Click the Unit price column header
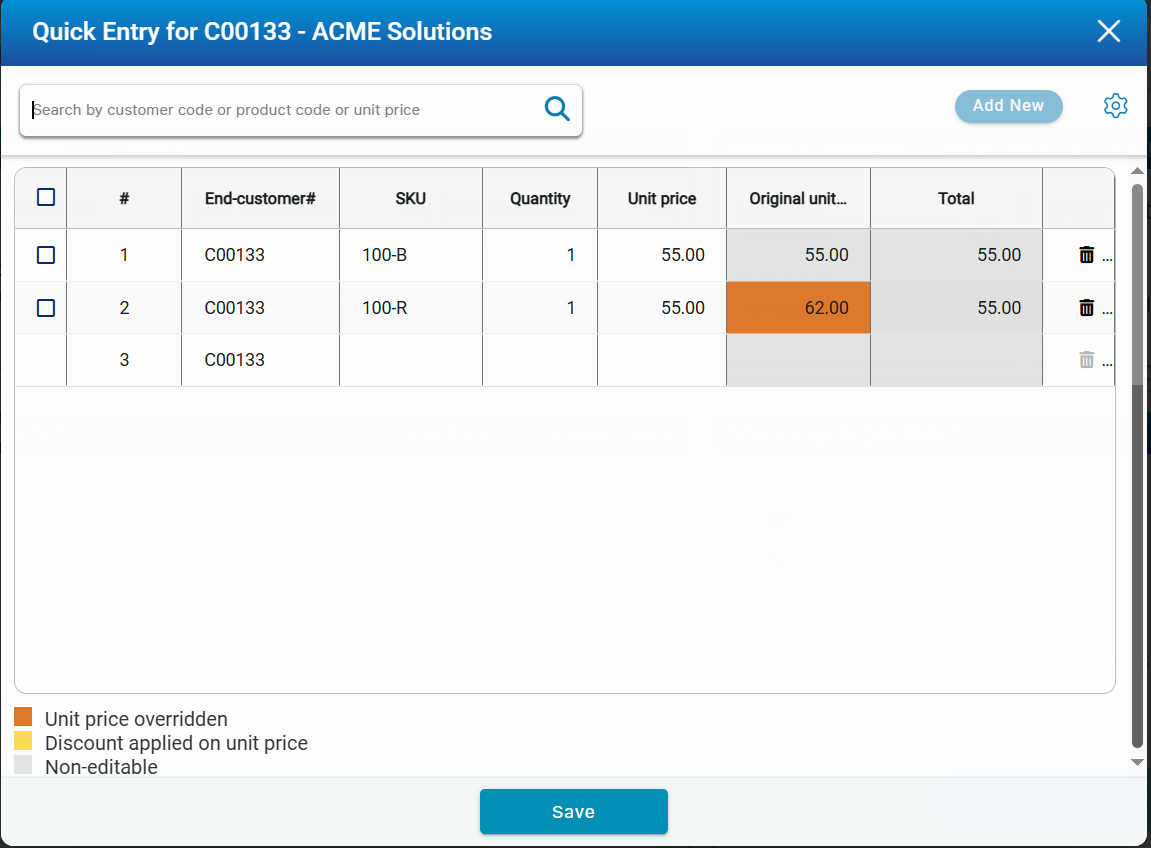Viewport: 1151px width, 848px height. tap(661, 198)
